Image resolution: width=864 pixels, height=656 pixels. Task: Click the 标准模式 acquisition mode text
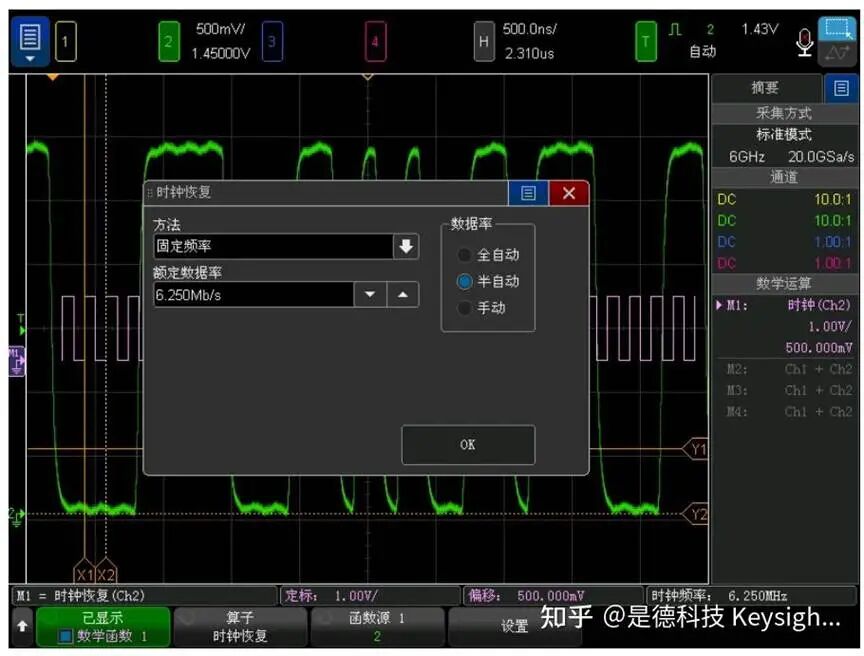pos(784,134)
